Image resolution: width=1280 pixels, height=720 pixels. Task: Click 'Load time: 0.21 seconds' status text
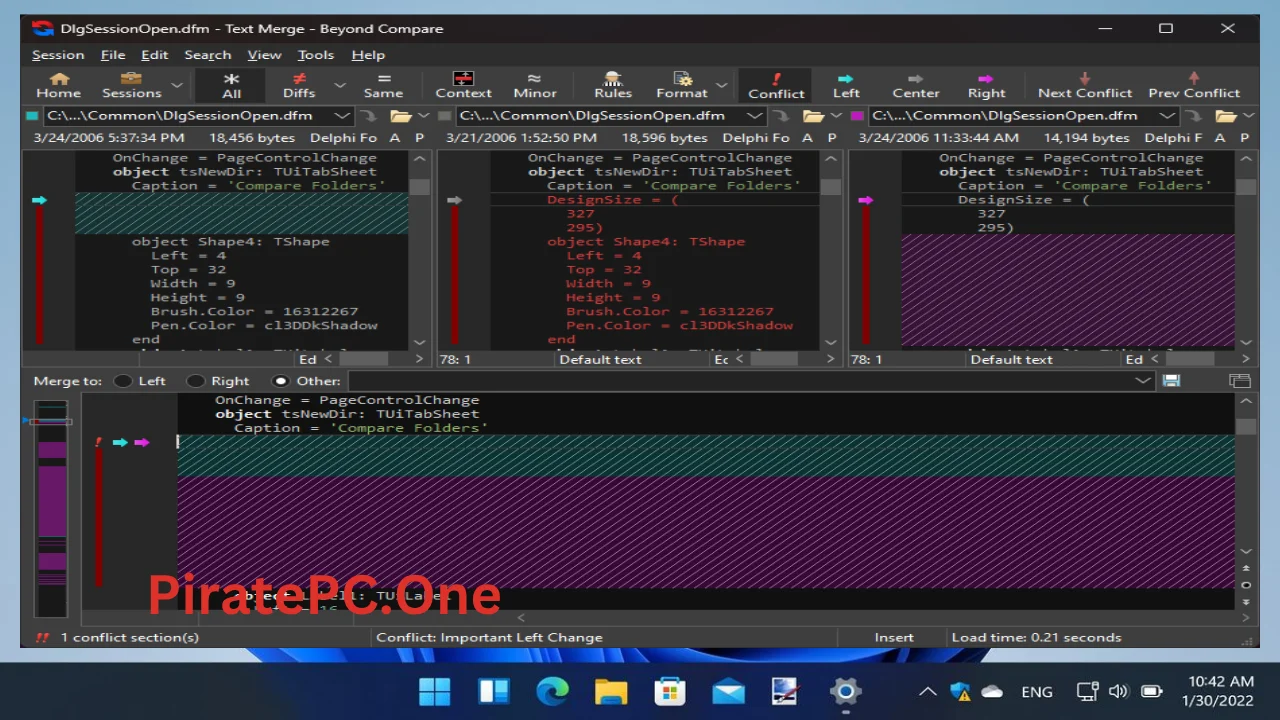tap(1036, 637)
